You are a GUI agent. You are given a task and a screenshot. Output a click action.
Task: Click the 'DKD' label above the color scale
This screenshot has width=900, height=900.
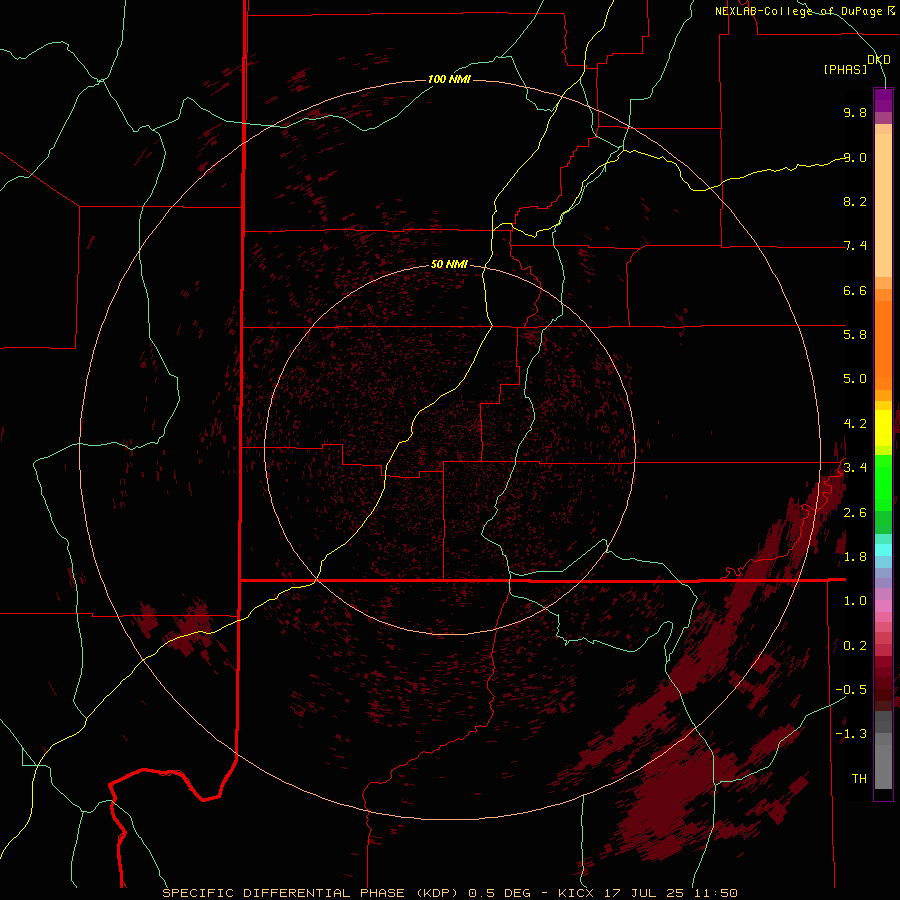click(x=879, y=60)
